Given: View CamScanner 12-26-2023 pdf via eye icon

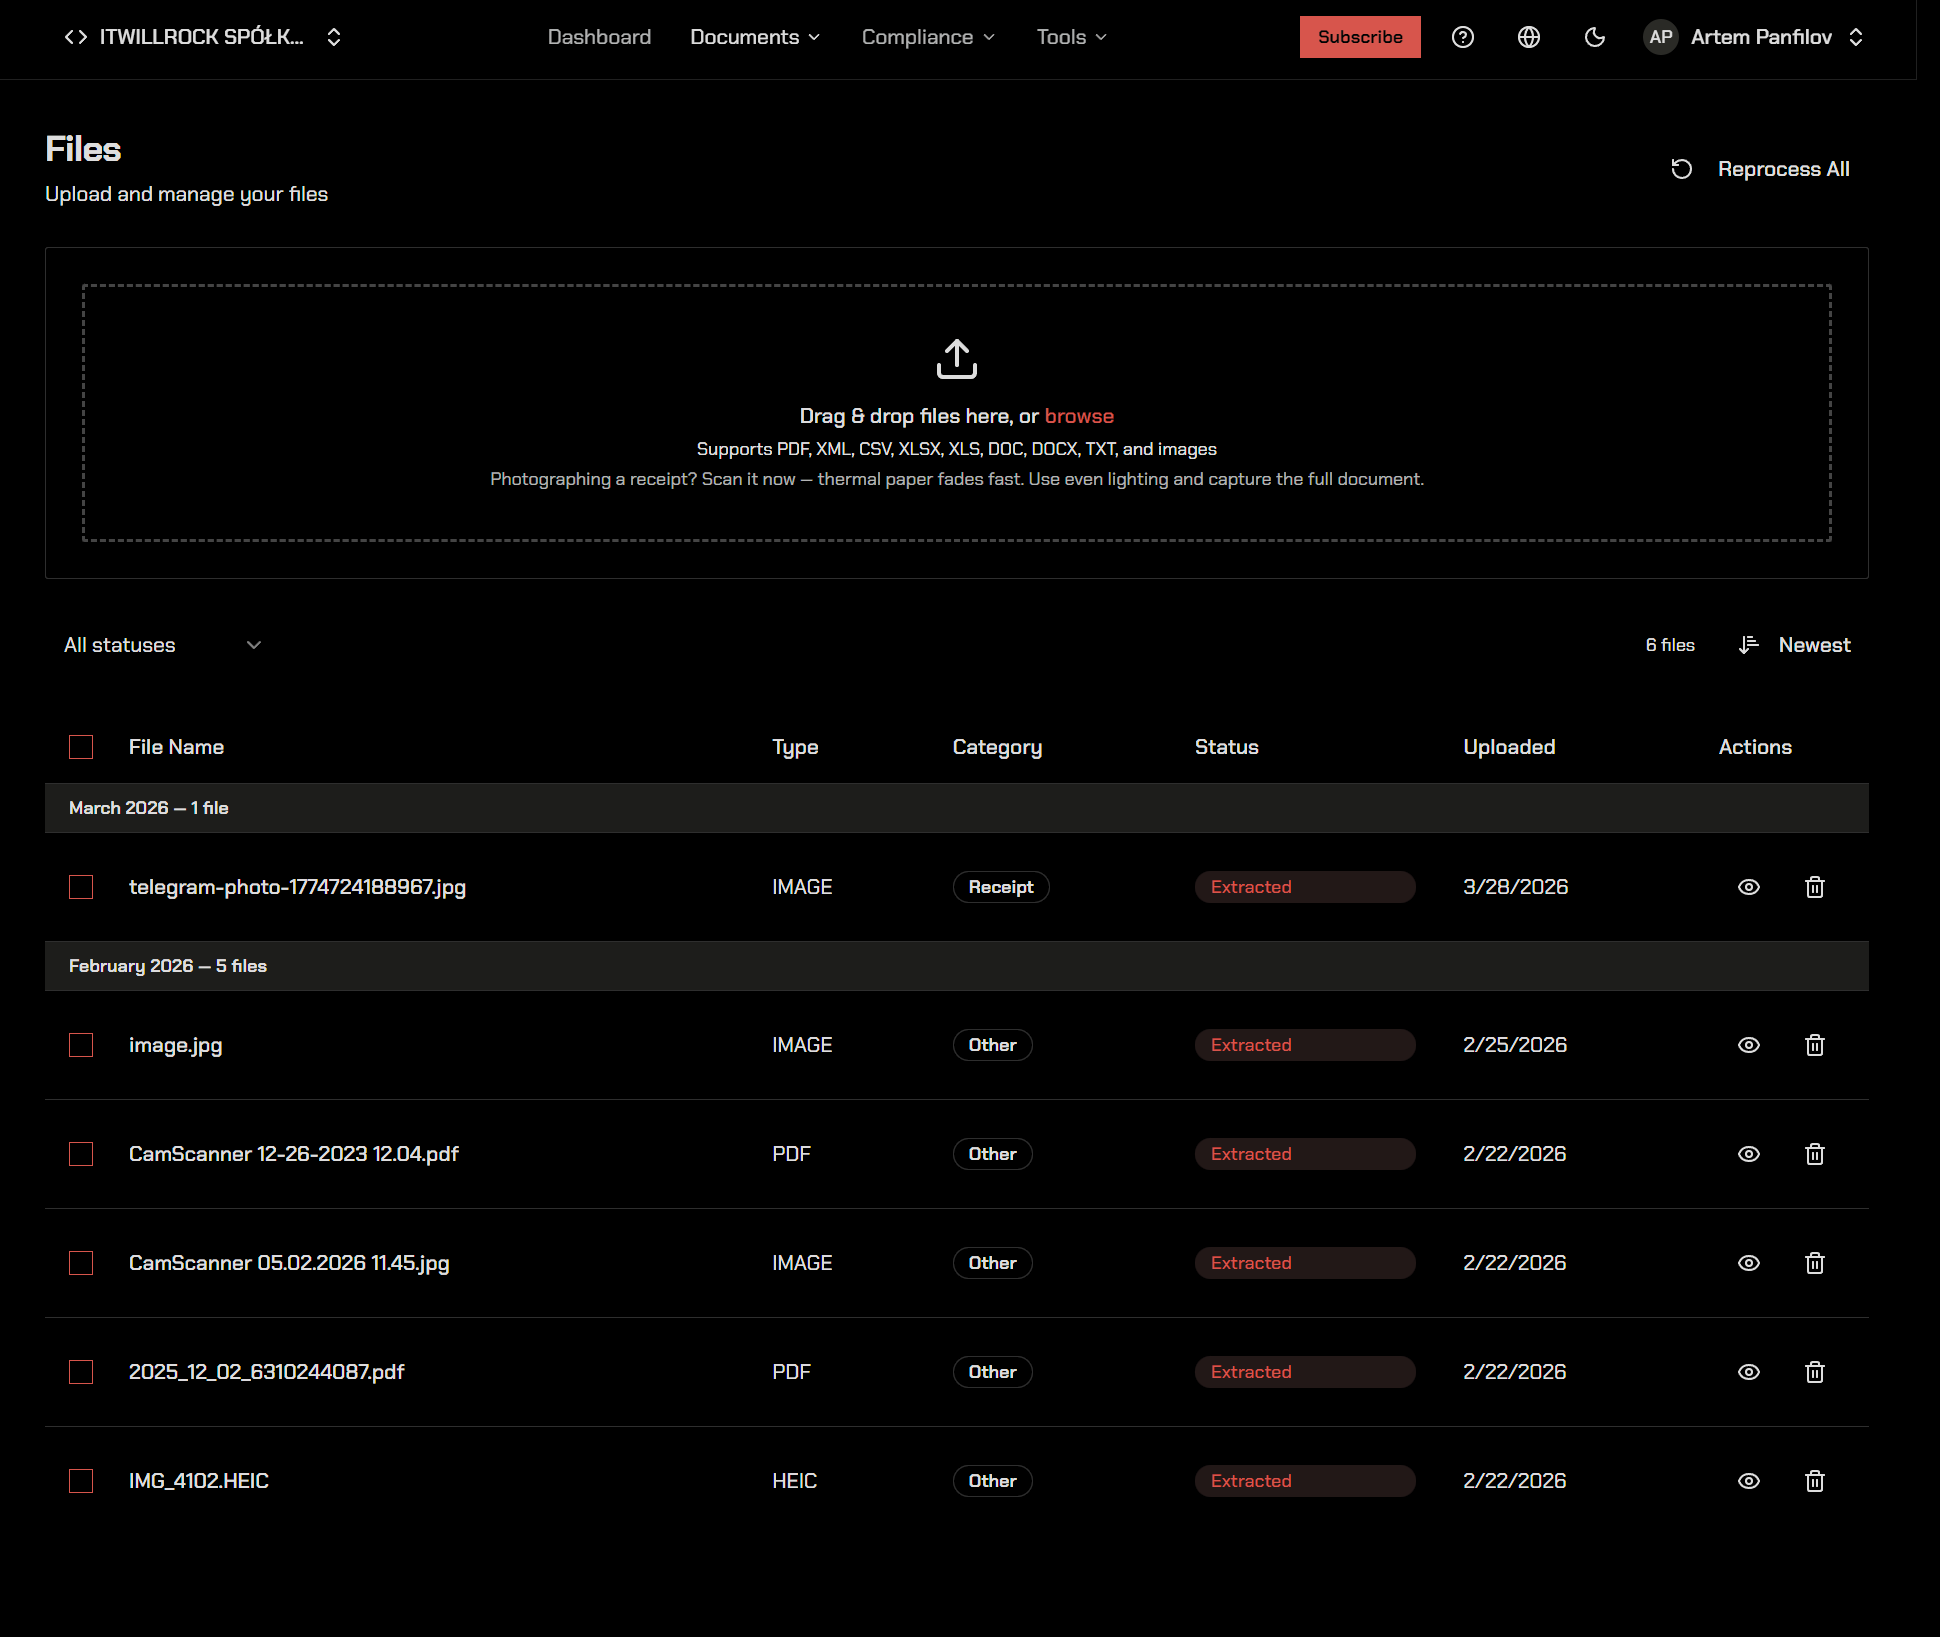Looking at the screenshot, I should 1748,1154.
